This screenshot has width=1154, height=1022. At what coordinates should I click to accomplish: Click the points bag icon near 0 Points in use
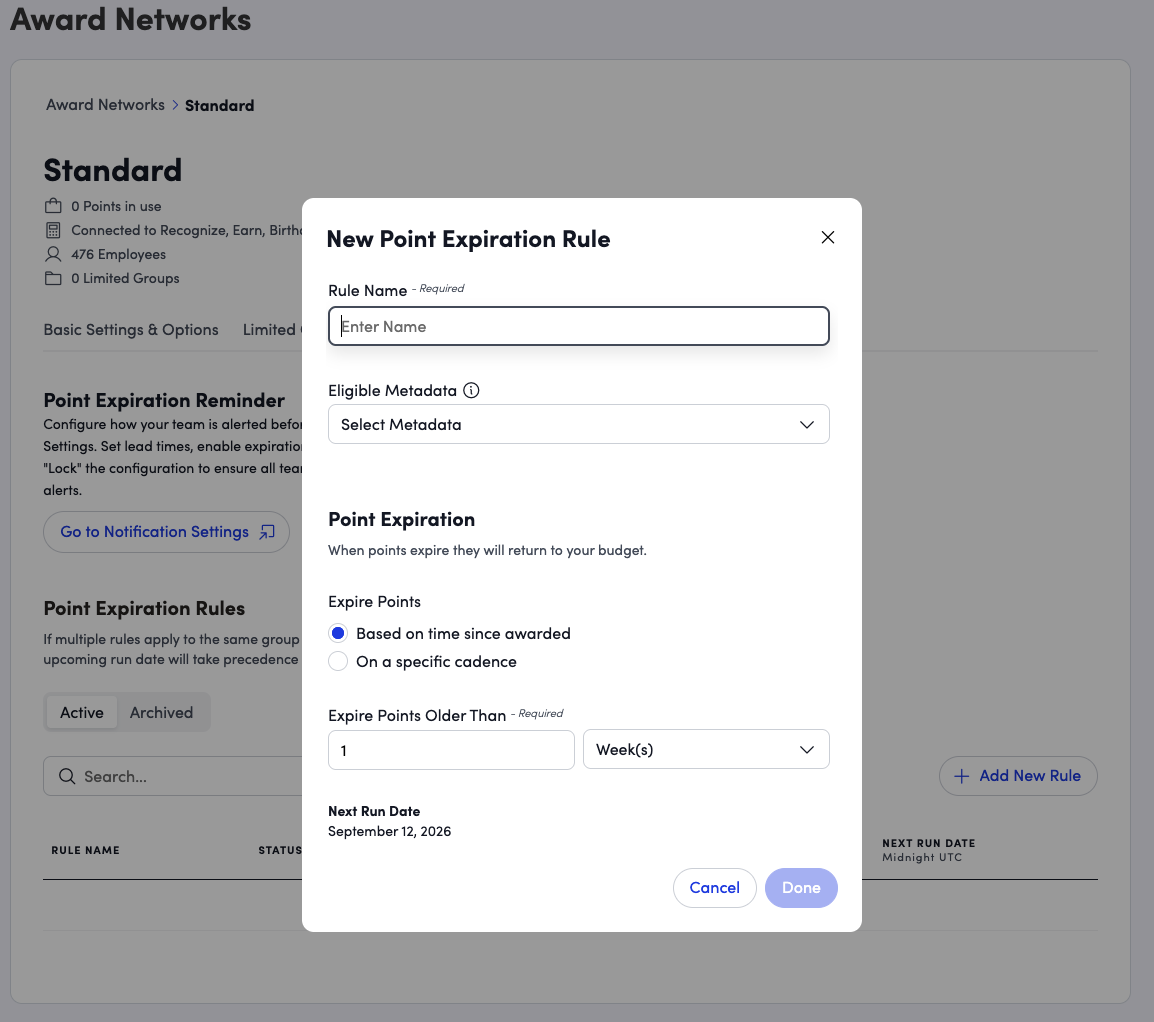pos(53,205)
